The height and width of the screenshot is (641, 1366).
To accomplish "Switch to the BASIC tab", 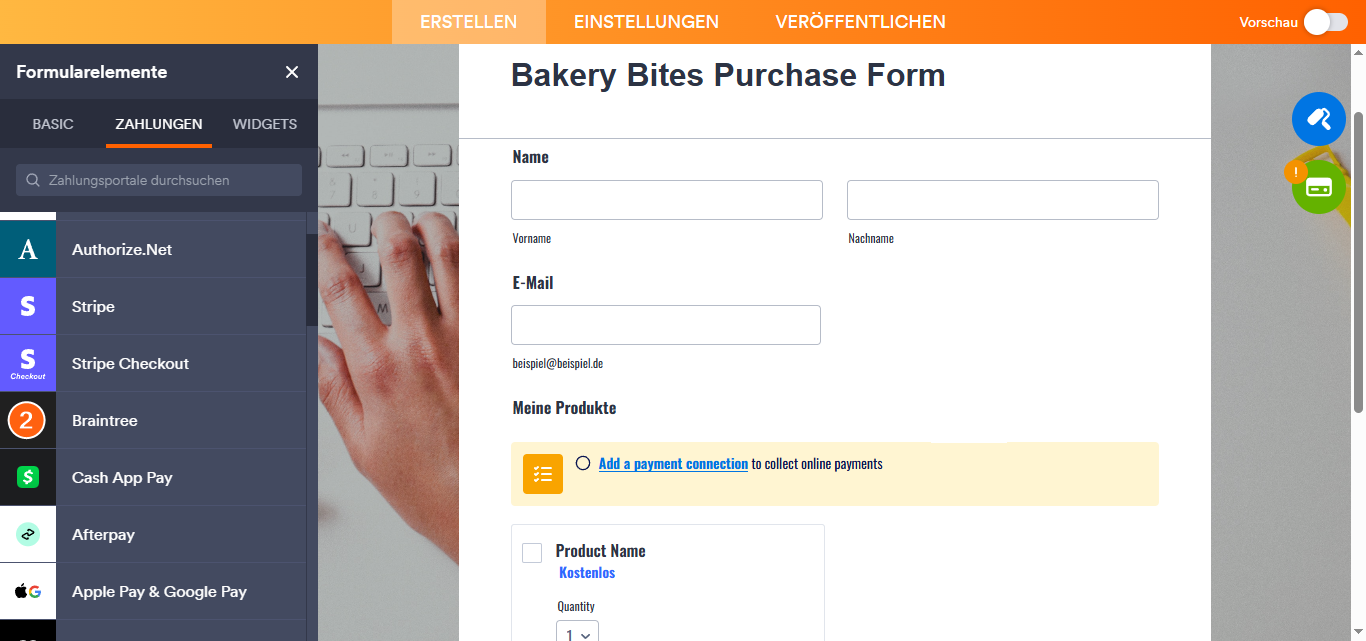I will click(53, 124).
